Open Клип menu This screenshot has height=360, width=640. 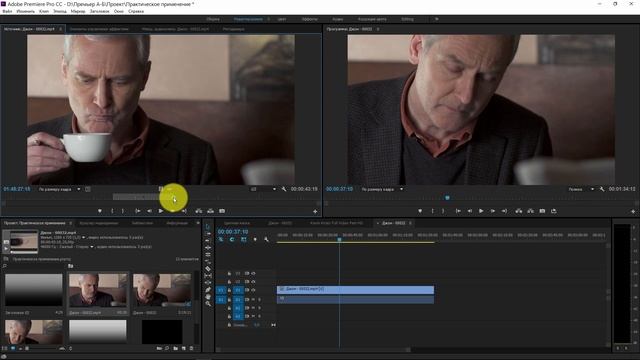(44, 11)
